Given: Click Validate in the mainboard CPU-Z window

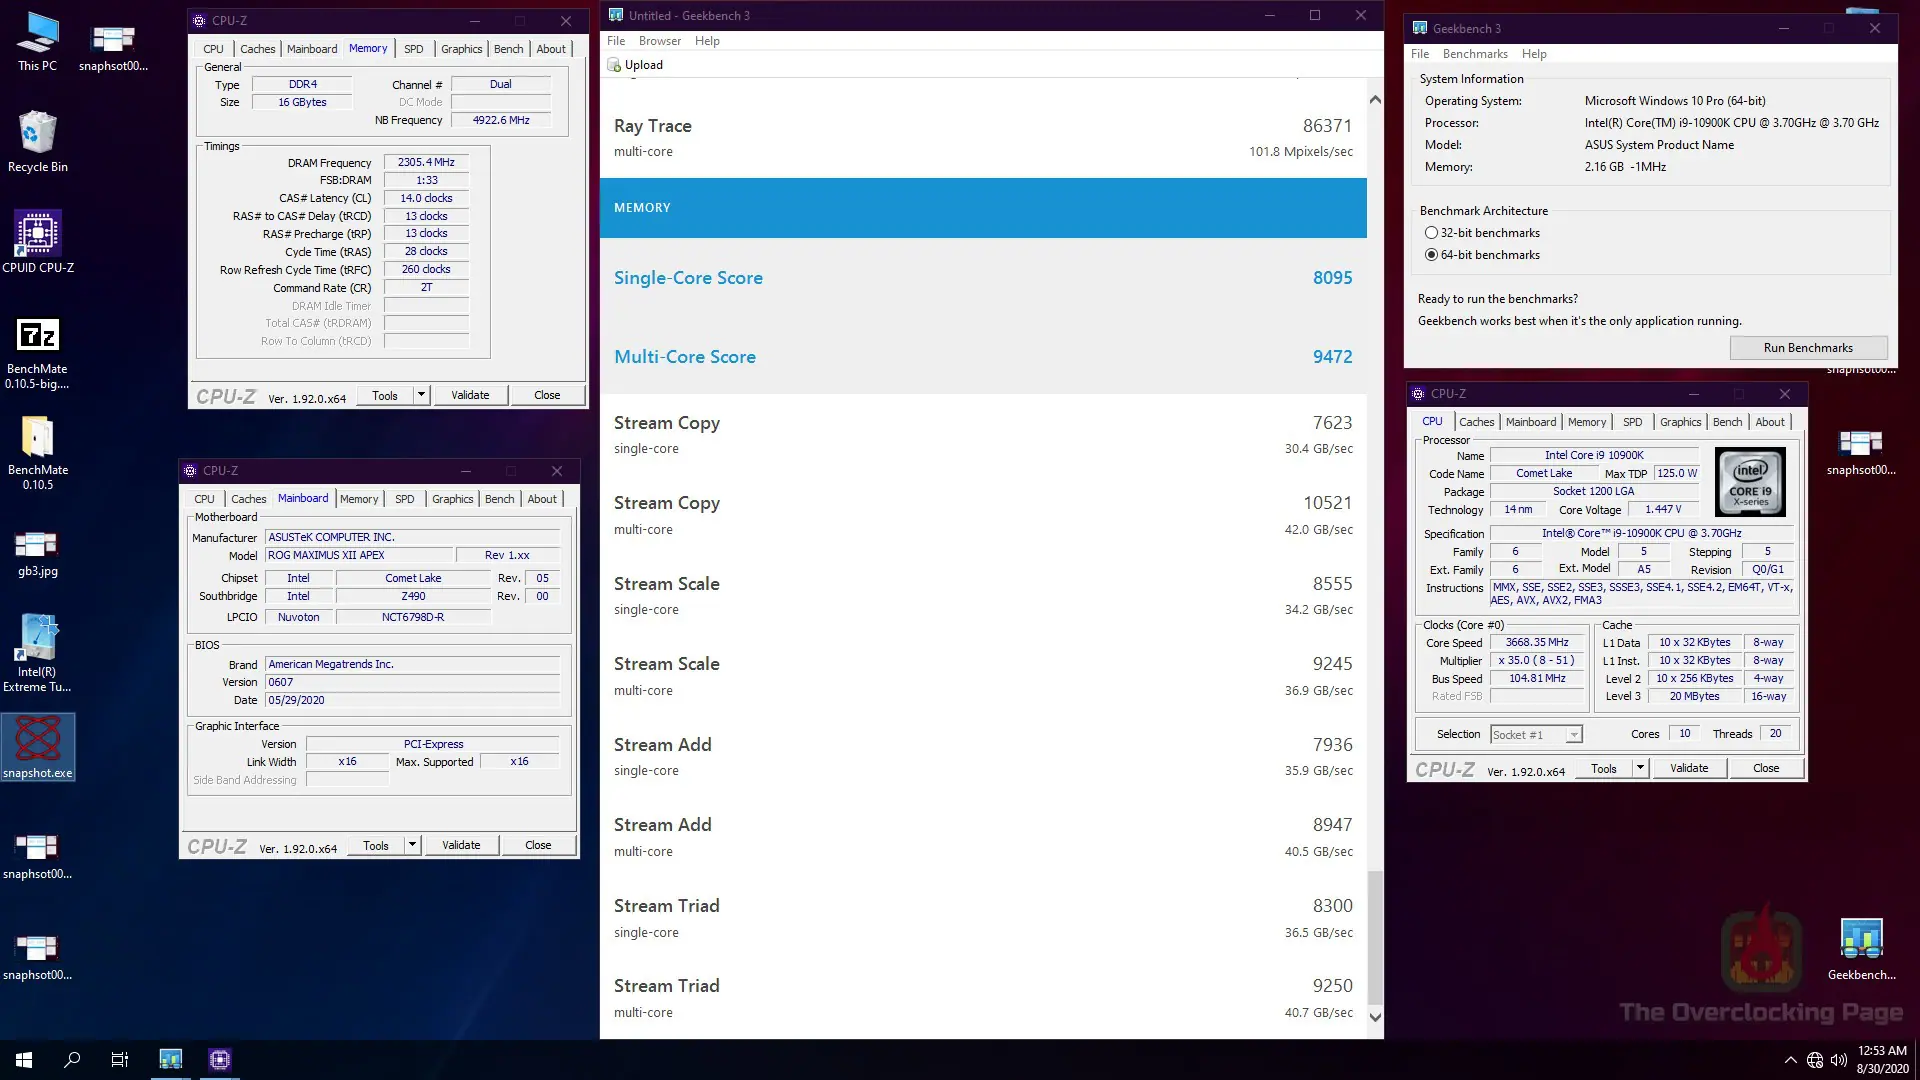Looking at the screenshot, I should (x=461, y=845).
